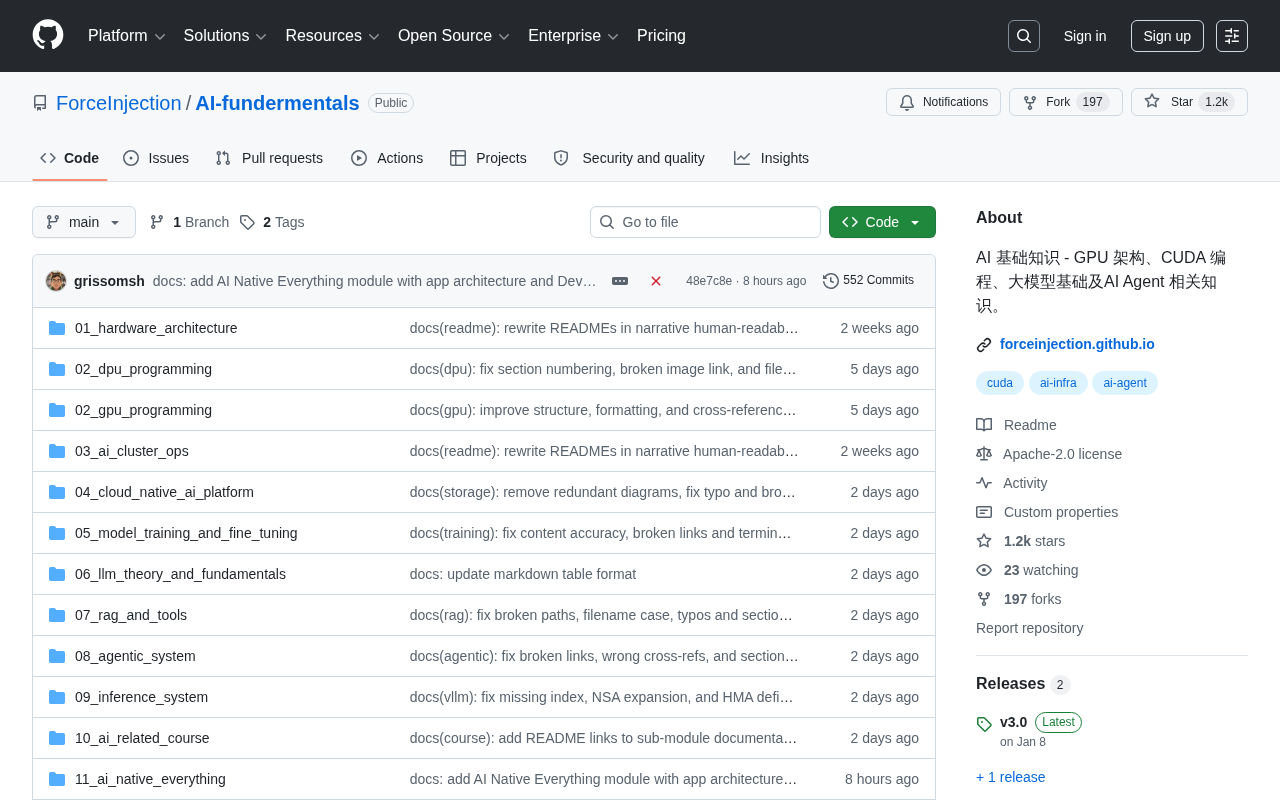Click the grissomsh avatar image
1280x800 pixels.
[x=56, y=281]
